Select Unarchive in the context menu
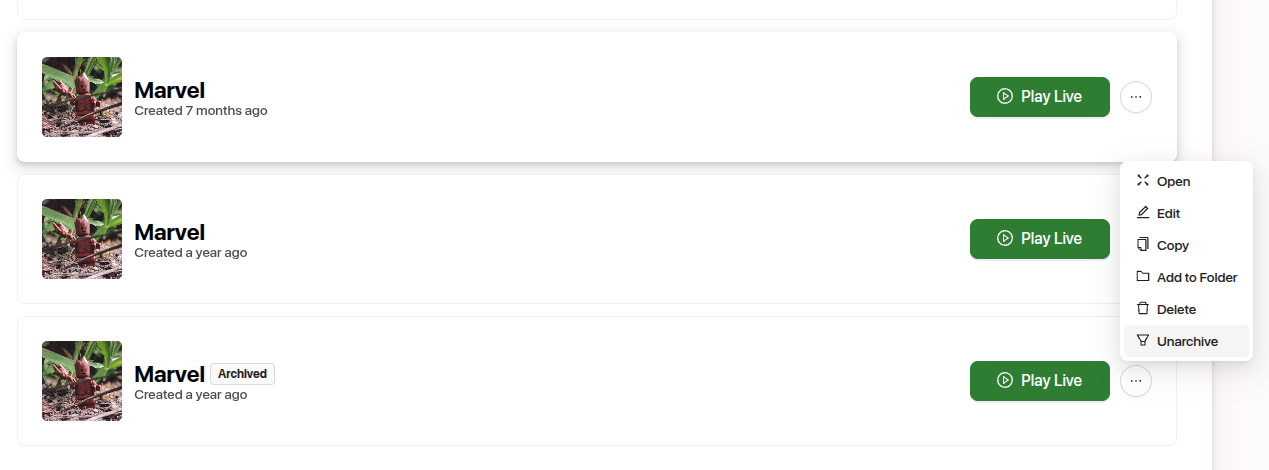1269x470 pixels. (1187, 341)
